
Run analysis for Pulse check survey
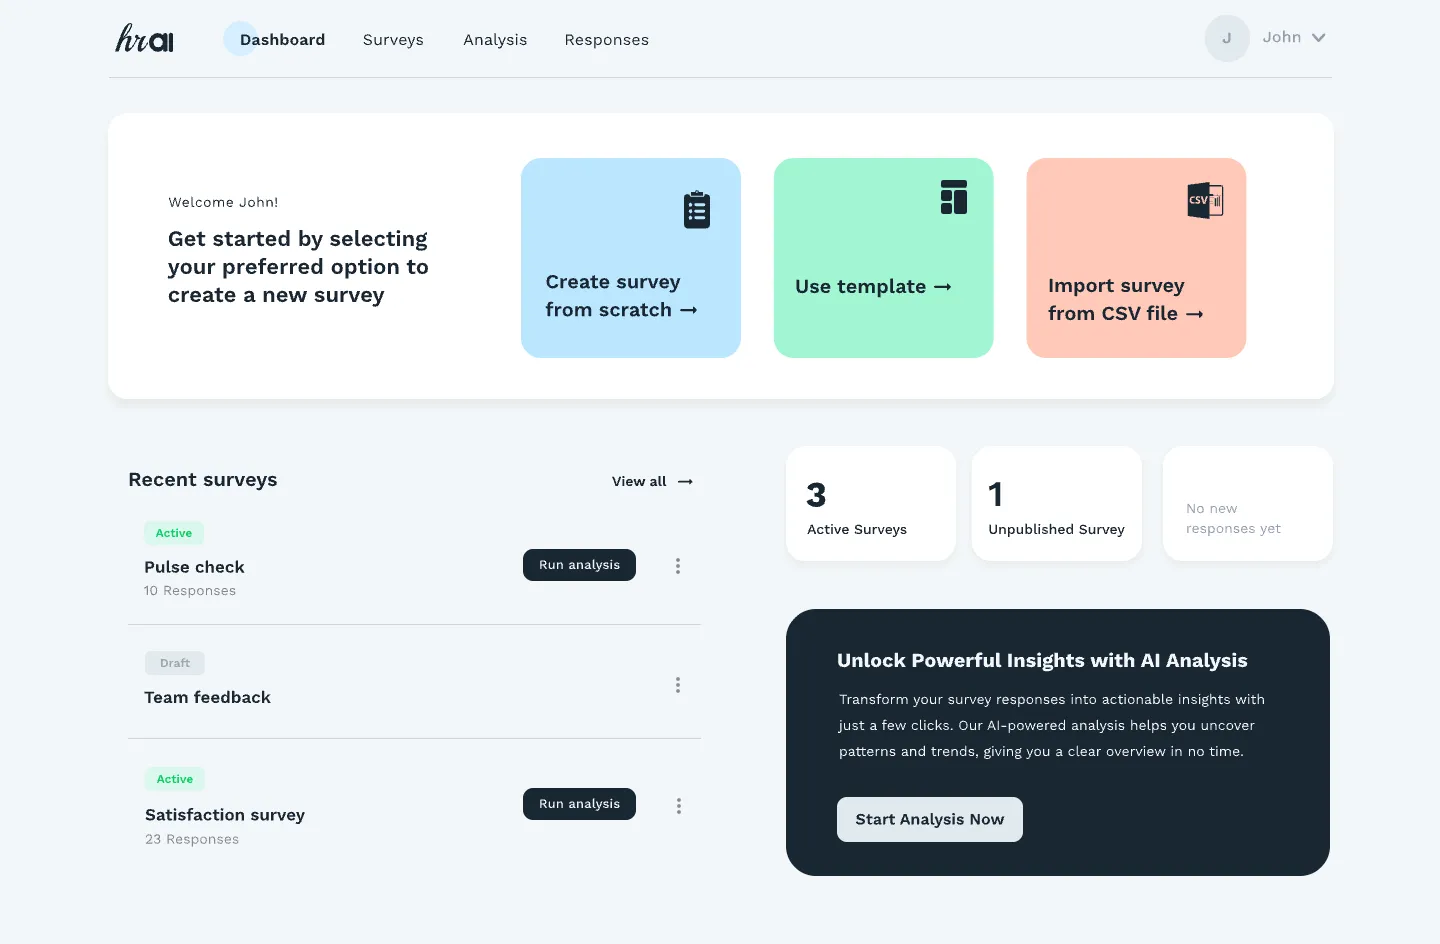(579, 565)
